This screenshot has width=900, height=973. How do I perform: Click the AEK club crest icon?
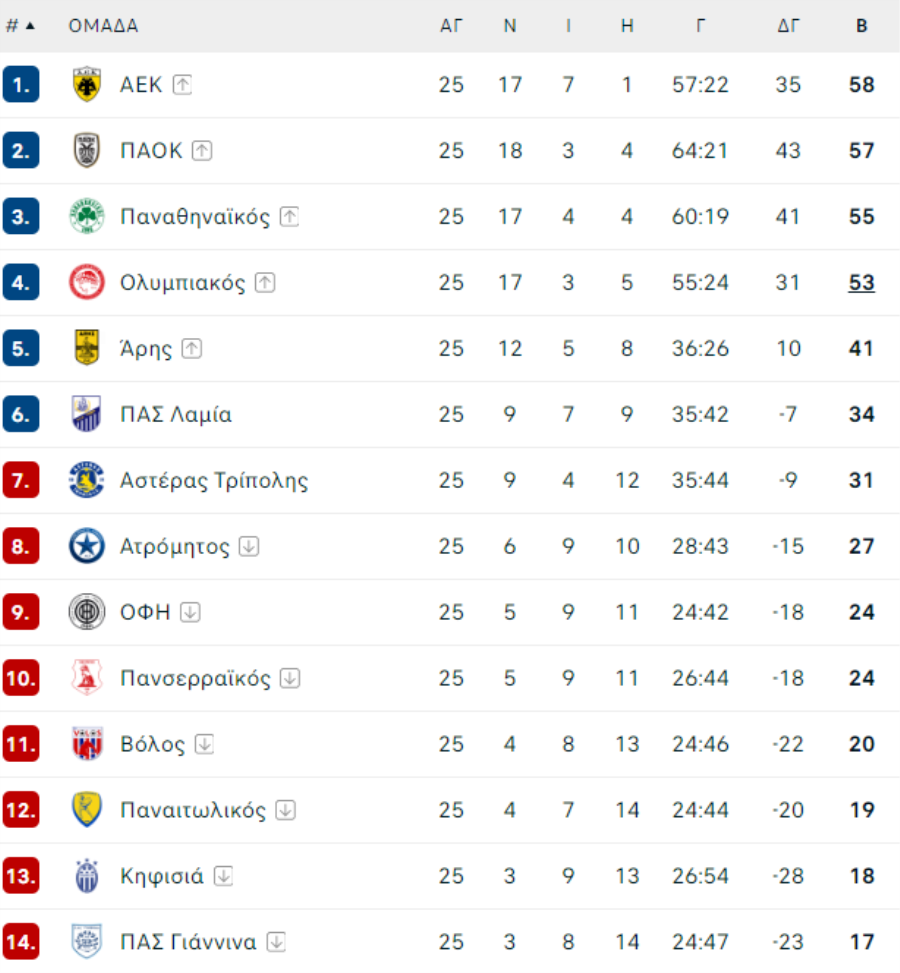[87, 85]
